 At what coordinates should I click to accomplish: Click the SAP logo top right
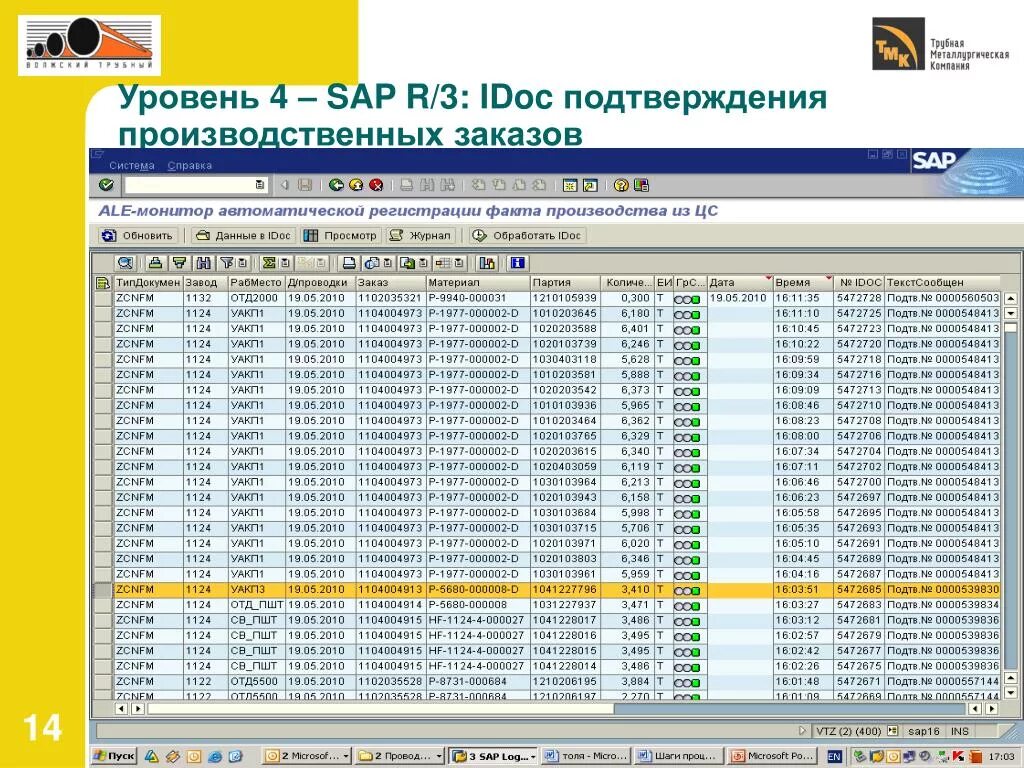[933, 161]
